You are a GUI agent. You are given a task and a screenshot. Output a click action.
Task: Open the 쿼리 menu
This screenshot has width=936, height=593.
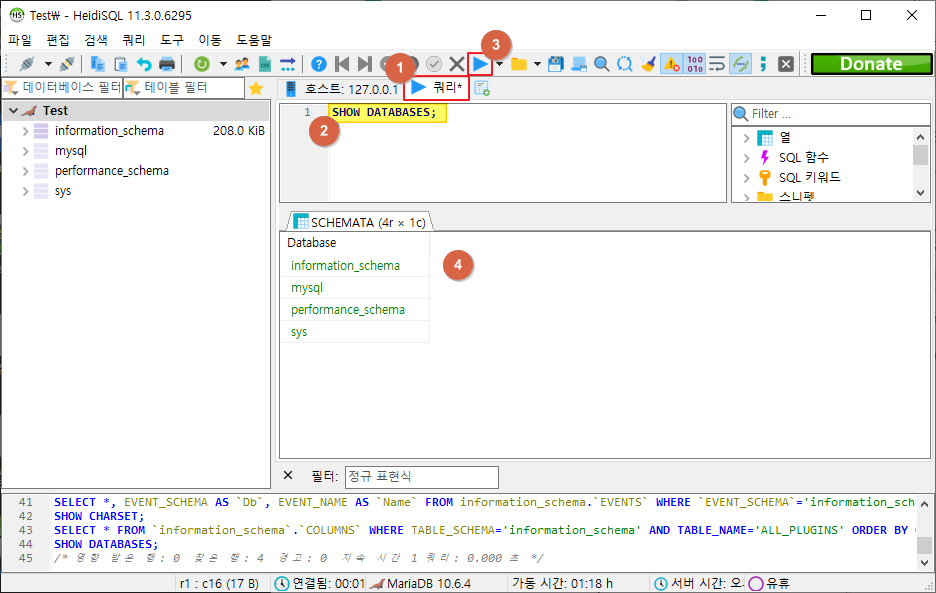(134, 40)
